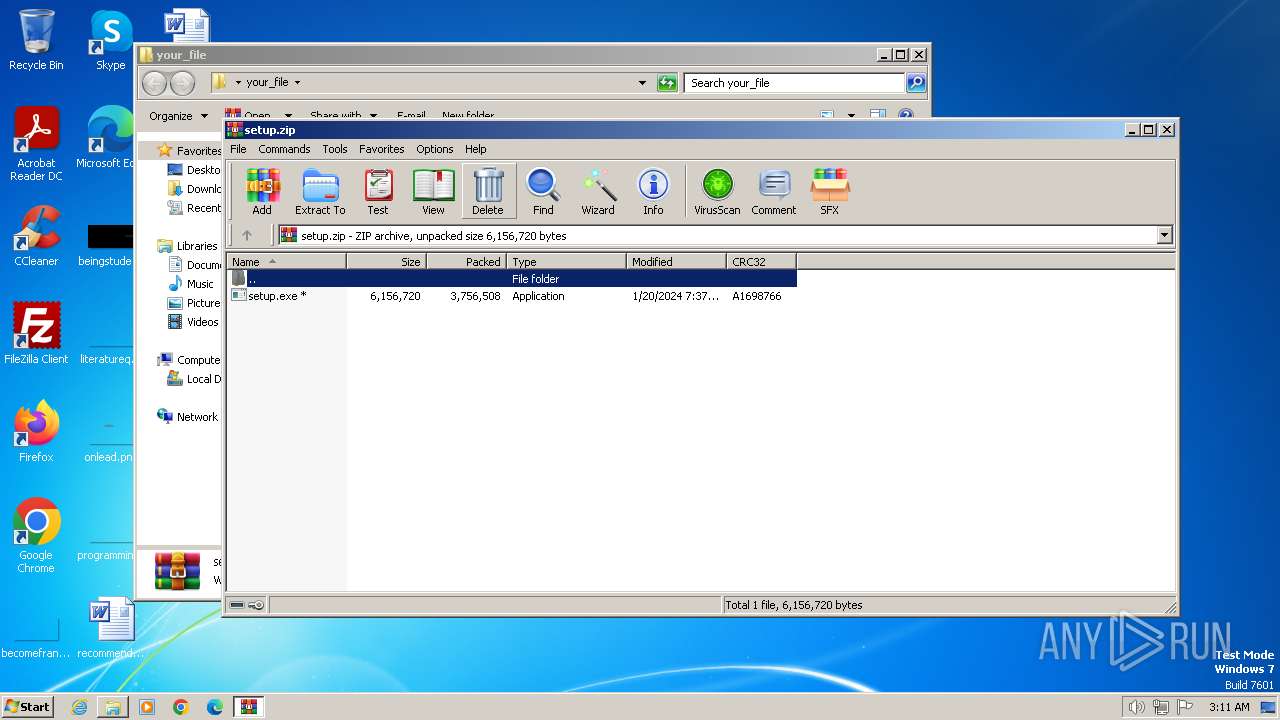Open the Find tool in WinRAR
This screenshot has height=720, width=1280.
(543, 191)
